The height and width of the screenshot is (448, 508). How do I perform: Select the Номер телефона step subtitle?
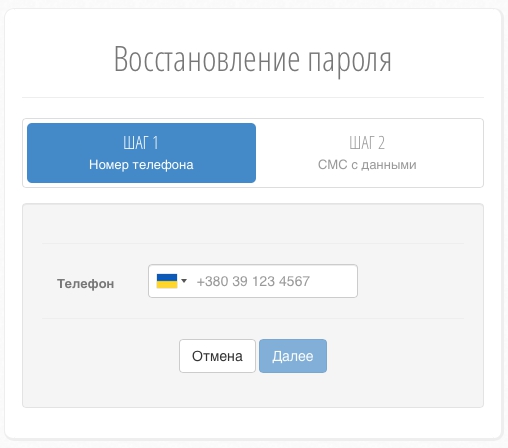pos(141,165)
